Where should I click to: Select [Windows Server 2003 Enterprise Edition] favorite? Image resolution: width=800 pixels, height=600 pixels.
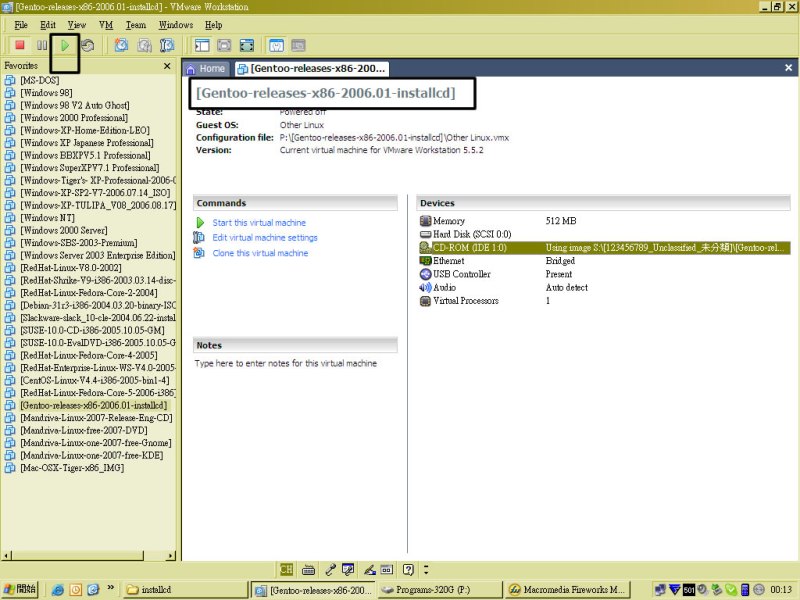(97, 255)
